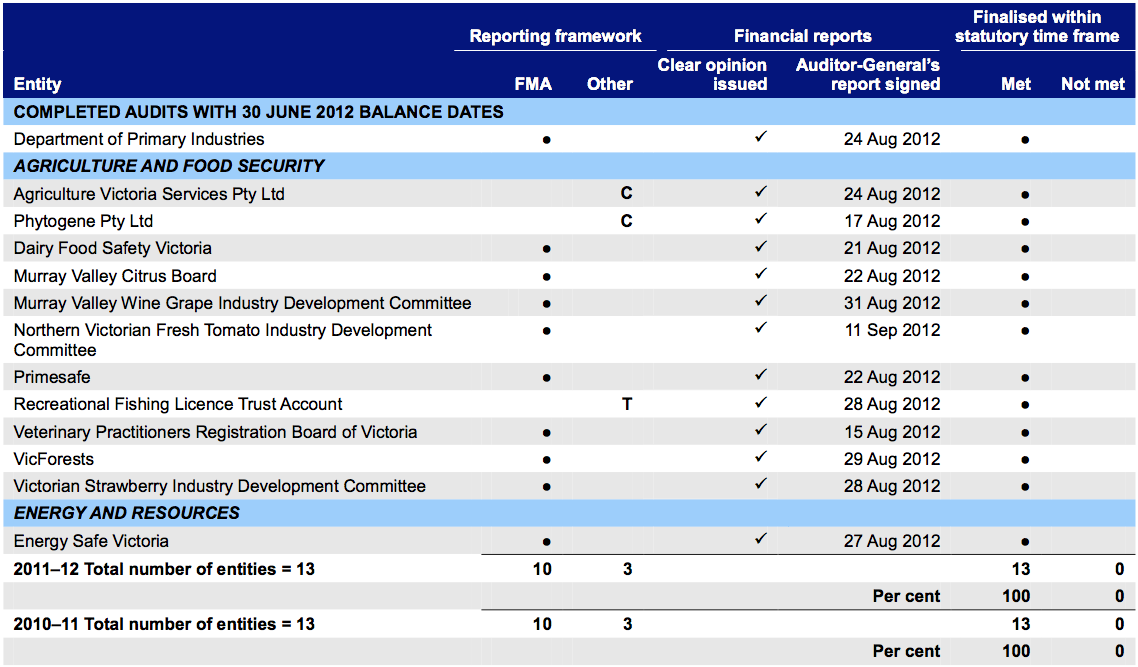Select Murray Valley Citrus Board's "22 Aug 2012" date

[x=892, y=277]
